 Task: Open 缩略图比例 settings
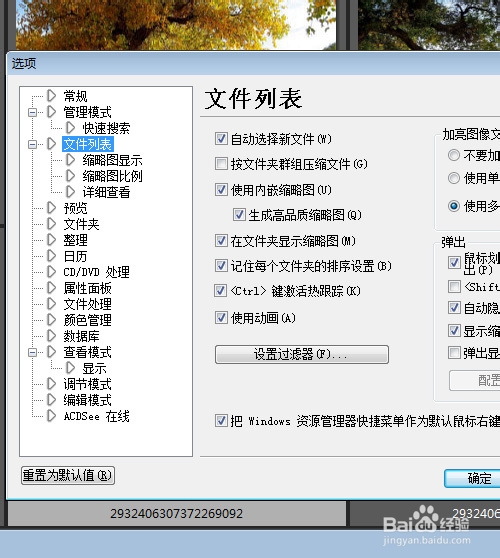(112, 176)
